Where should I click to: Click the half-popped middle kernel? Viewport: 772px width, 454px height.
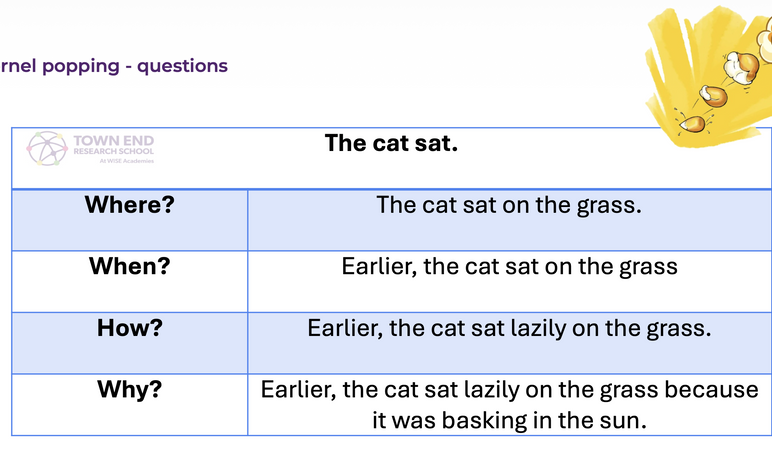[x=713, y=96]
